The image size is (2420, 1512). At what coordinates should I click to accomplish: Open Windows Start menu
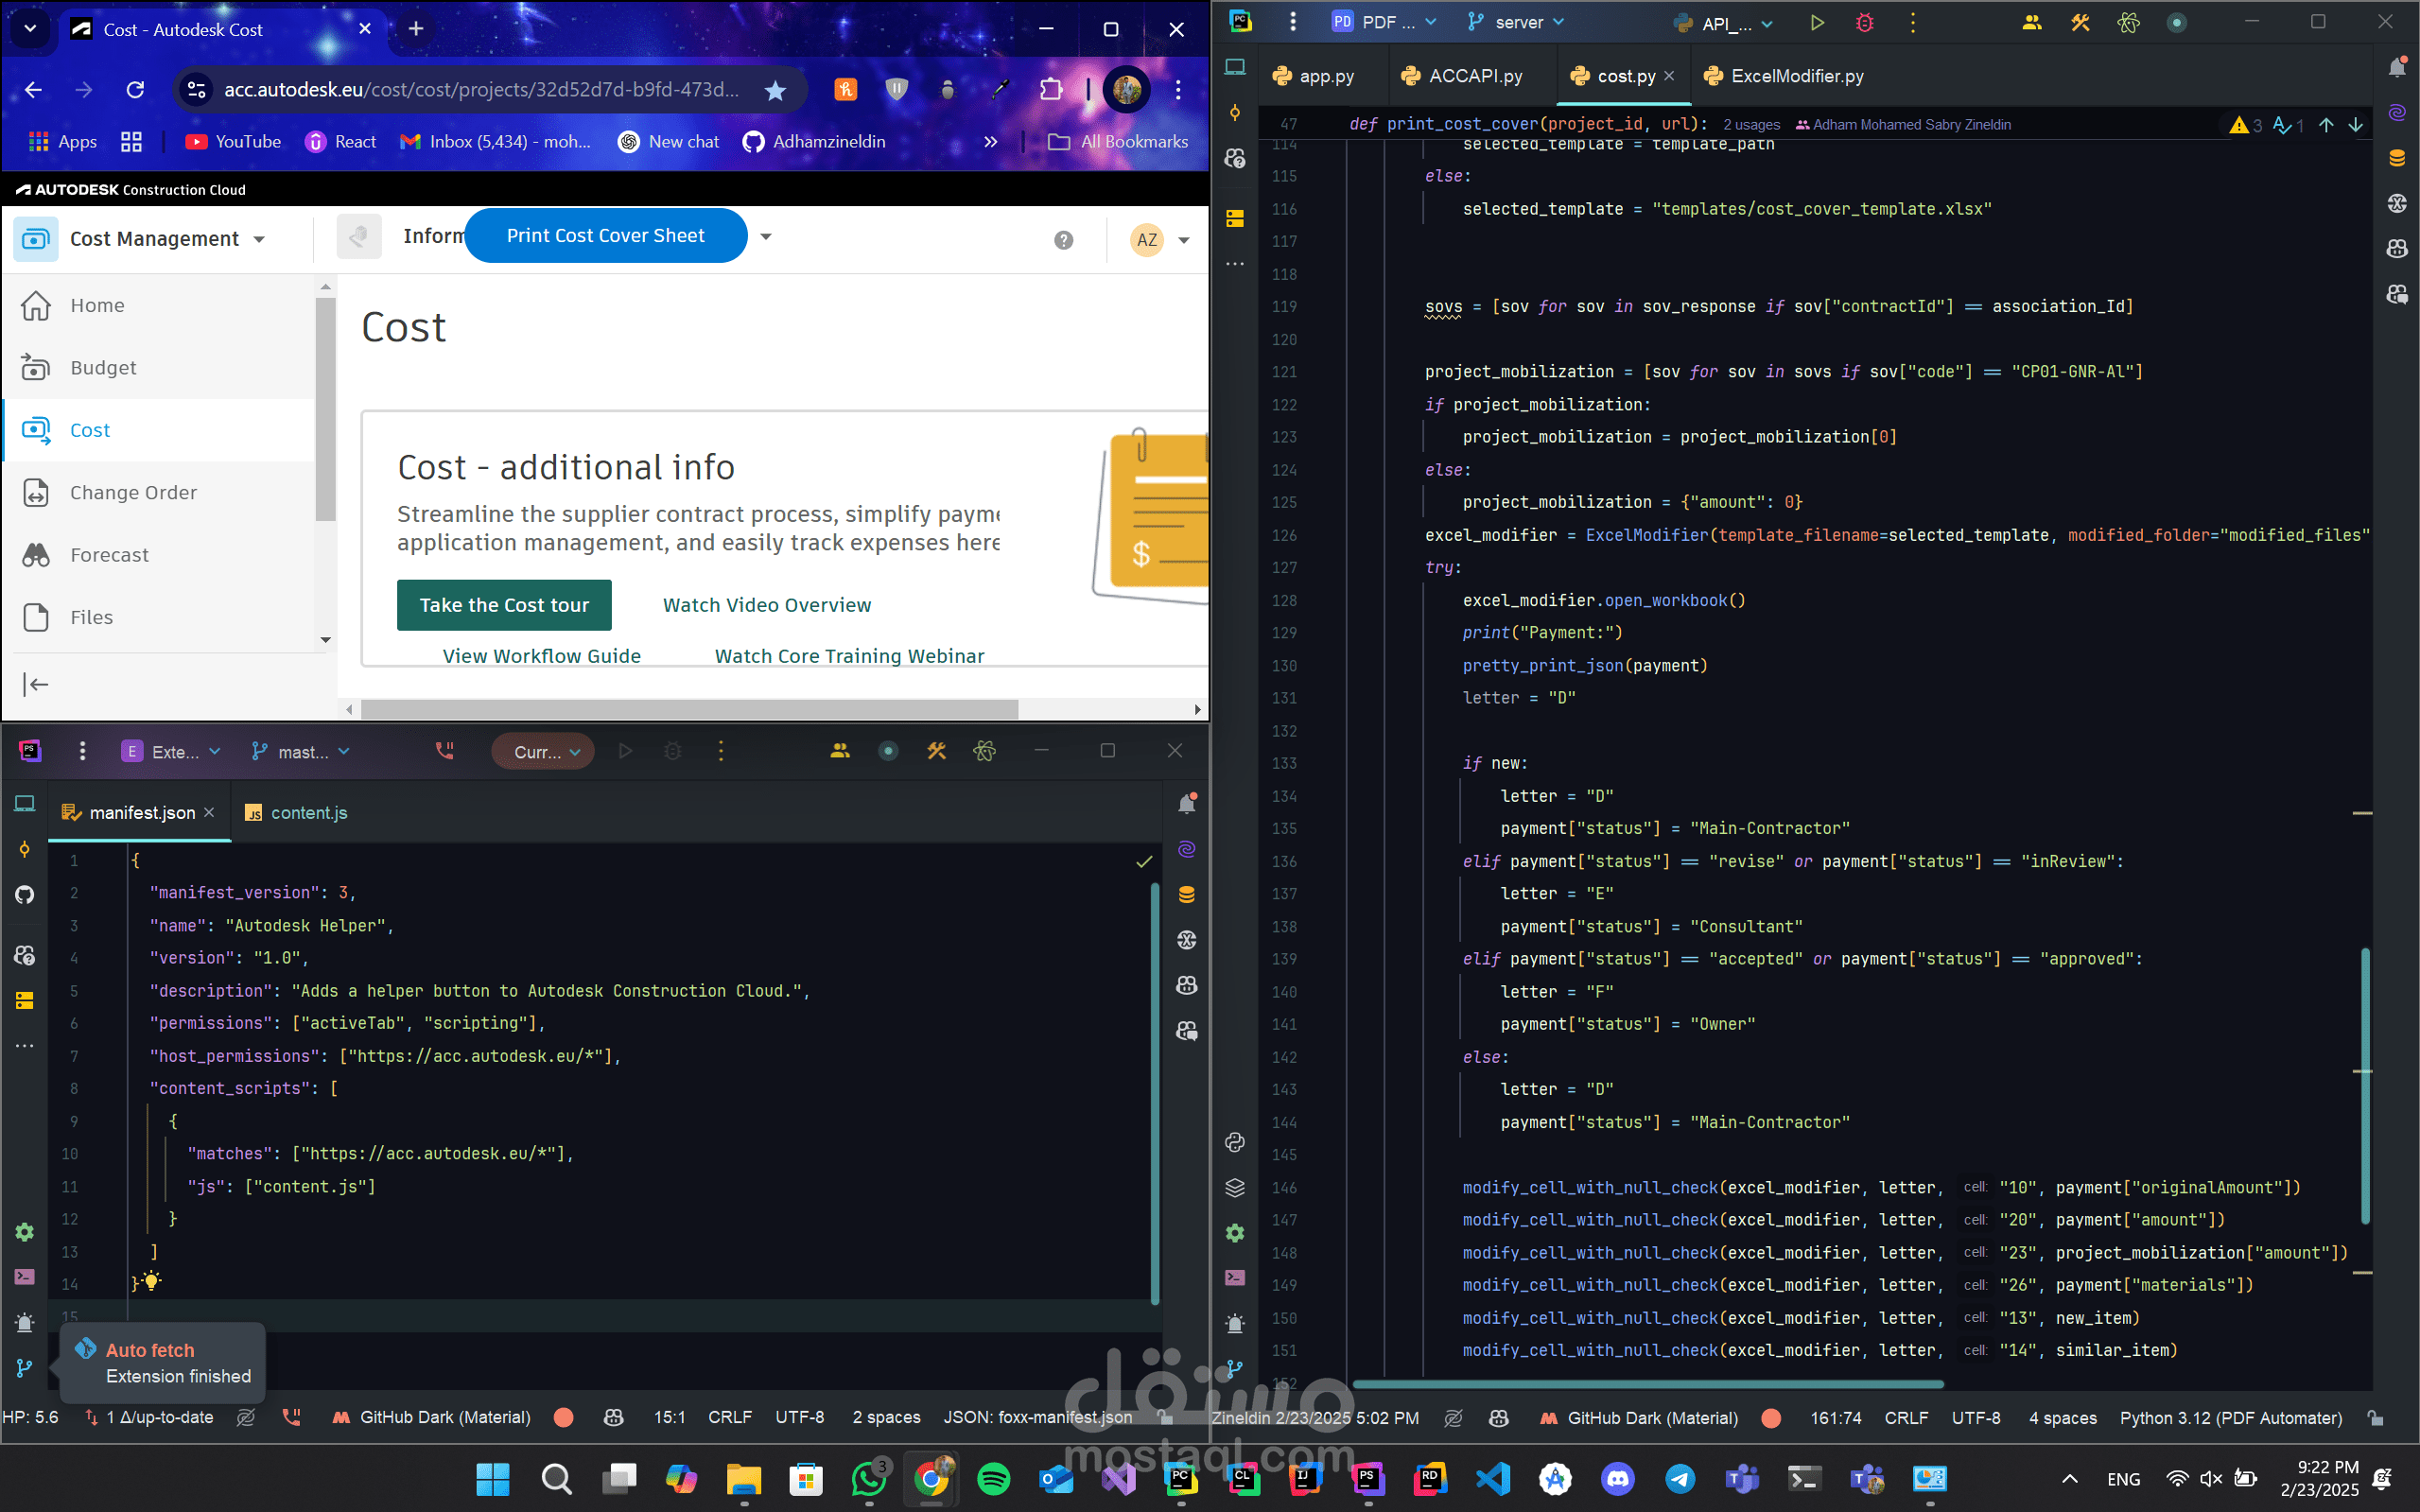pos(493,1479)
